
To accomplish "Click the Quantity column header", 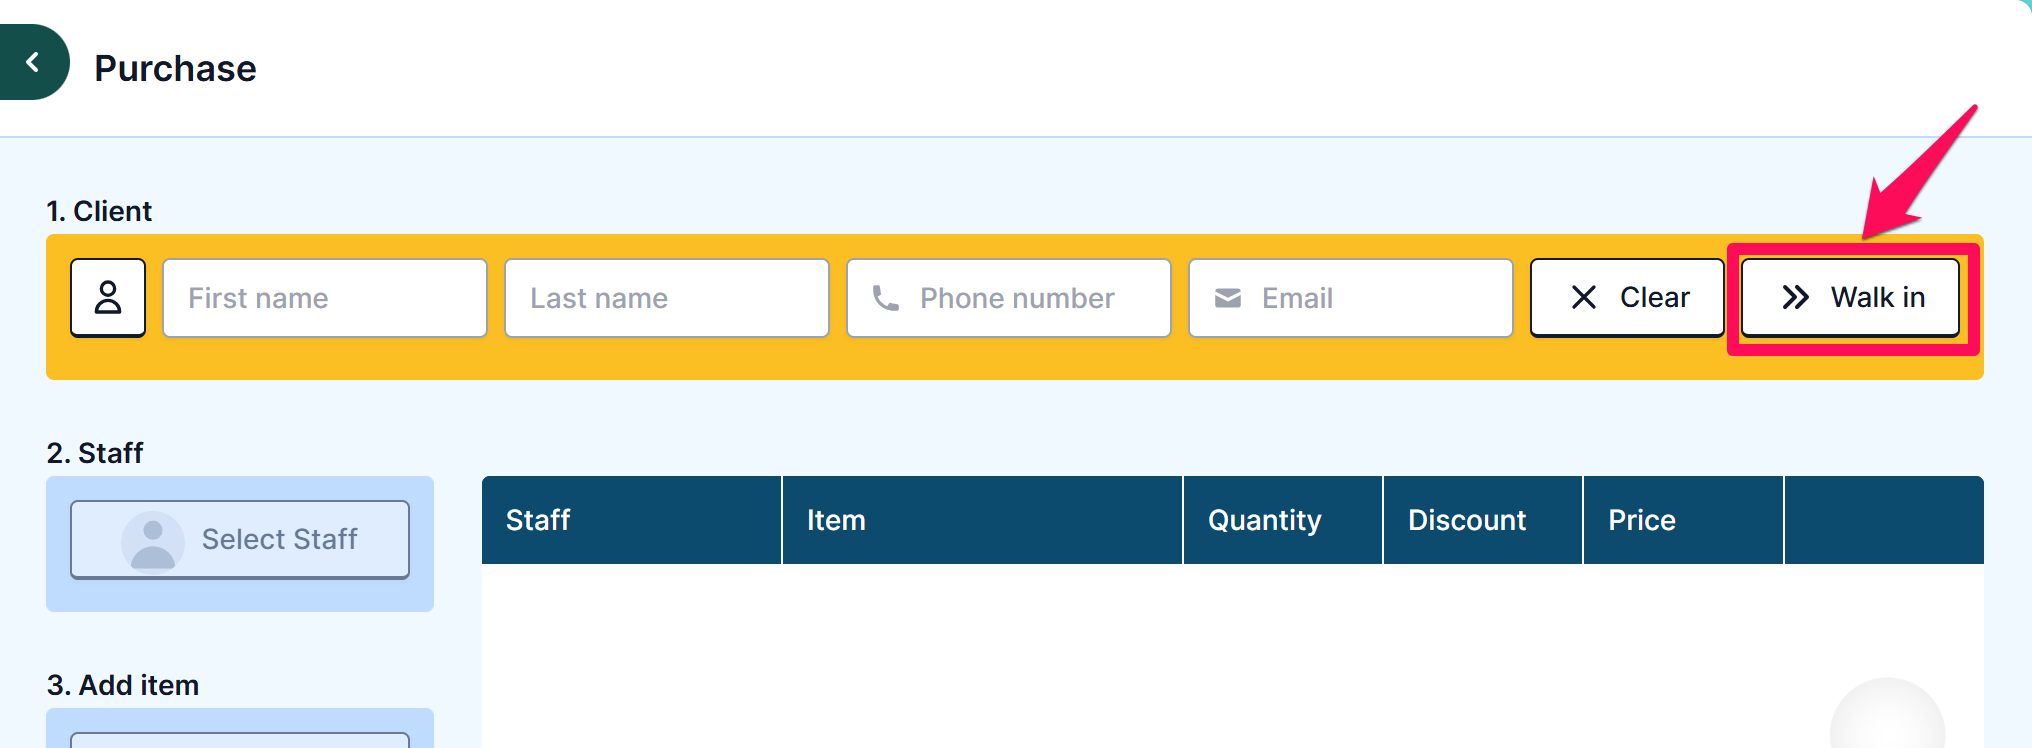I will tap(1283, 520).
